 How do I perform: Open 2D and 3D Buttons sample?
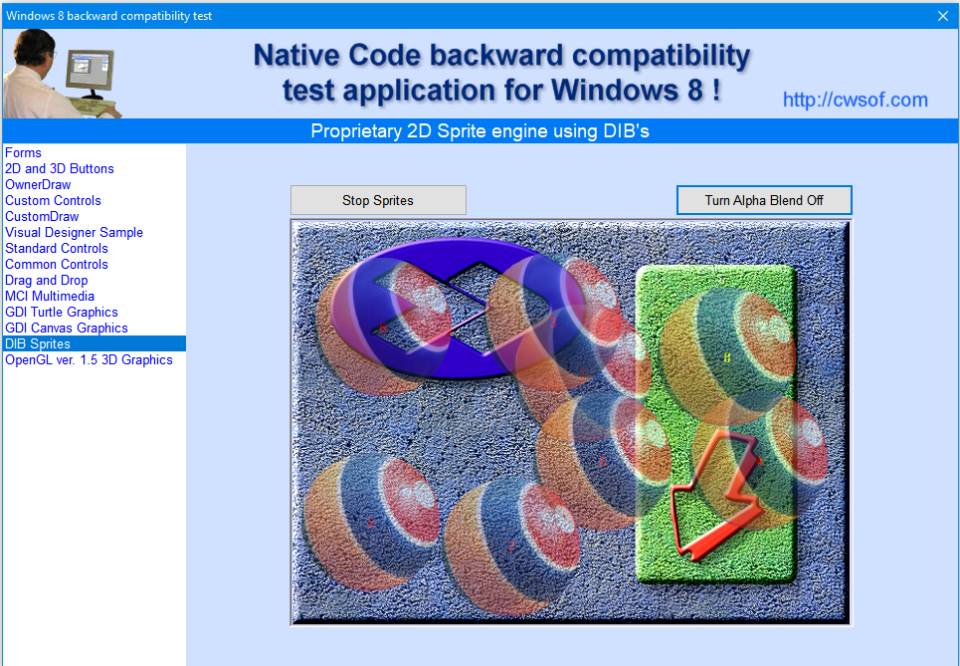tap(60, 169)
